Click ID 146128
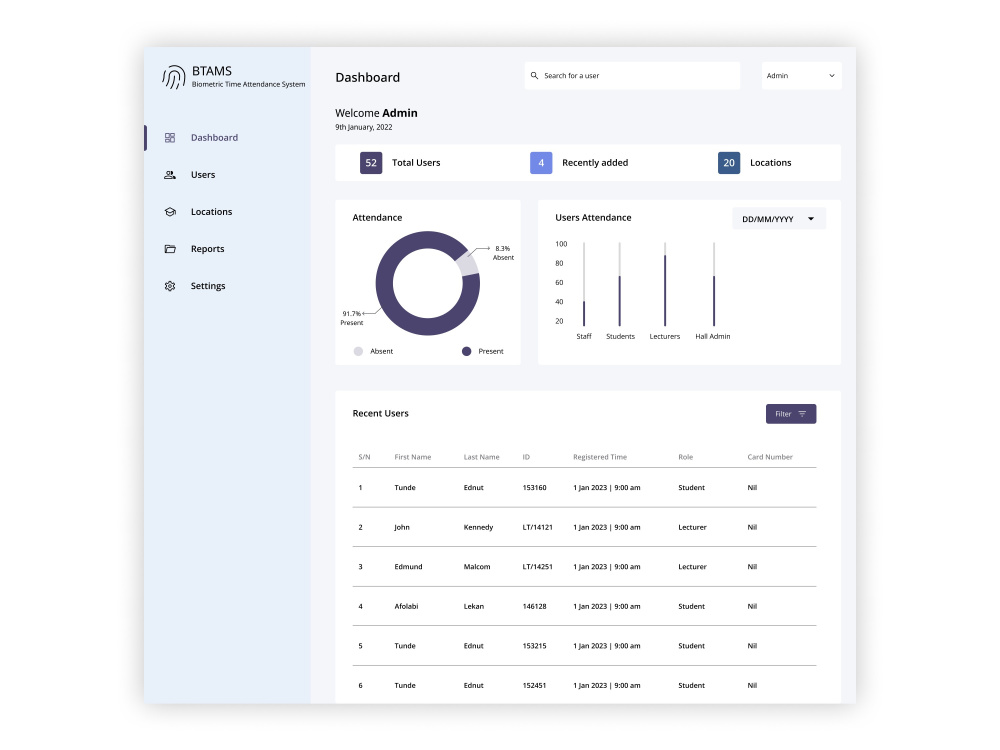This screenshot has height=750, width=1000. tap(534, 607)
